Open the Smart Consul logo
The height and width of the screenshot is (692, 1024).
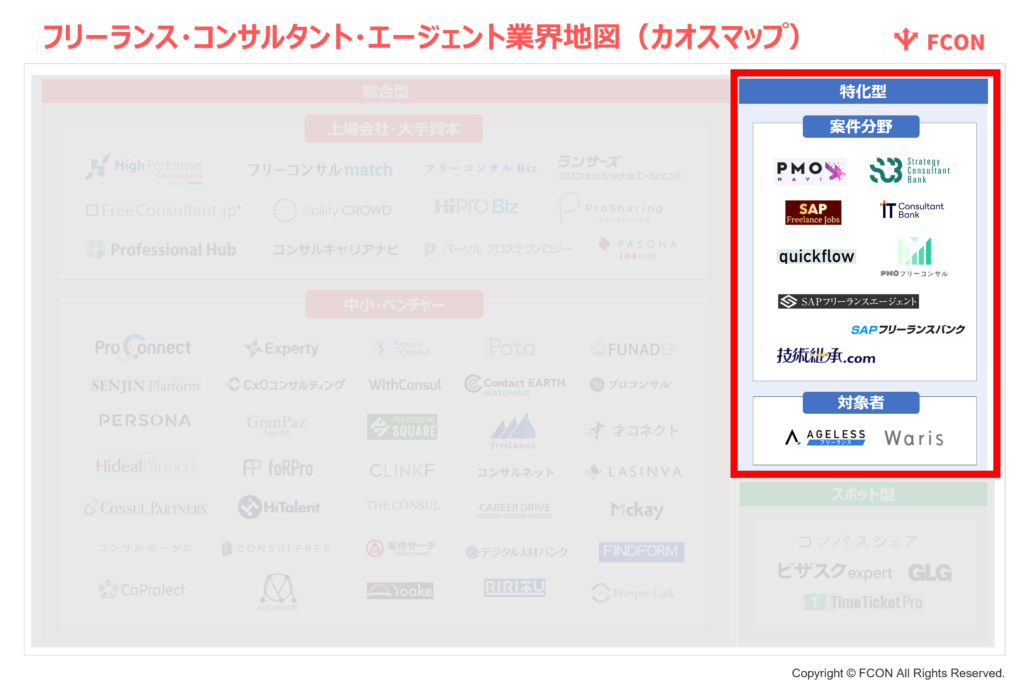[x=401, y=347]
